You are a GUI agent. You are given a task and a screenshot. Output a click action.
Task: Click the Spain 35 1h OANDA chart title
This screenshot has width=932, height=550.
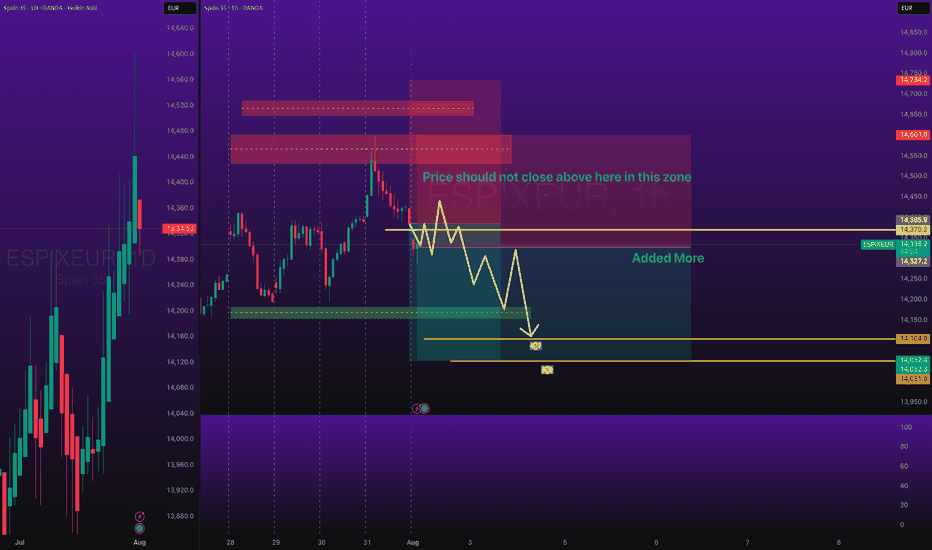tap(233, 8)
